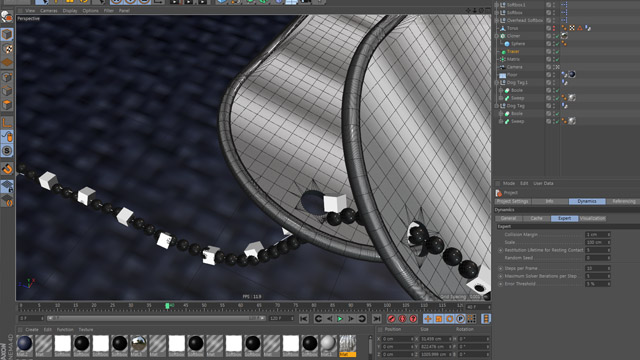Select the axis L-shaped tool icon
This screenshot has width=640, height=360.
tap(7, 122)
